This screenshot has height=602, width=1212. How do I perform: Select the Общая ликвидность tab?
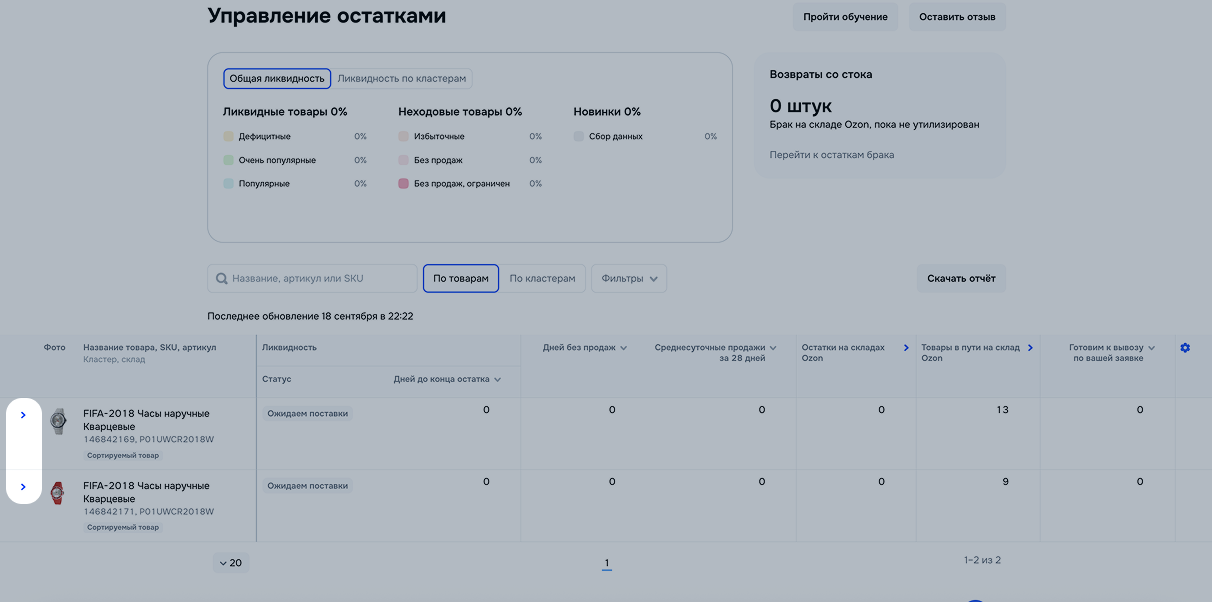tap(277, 79)
